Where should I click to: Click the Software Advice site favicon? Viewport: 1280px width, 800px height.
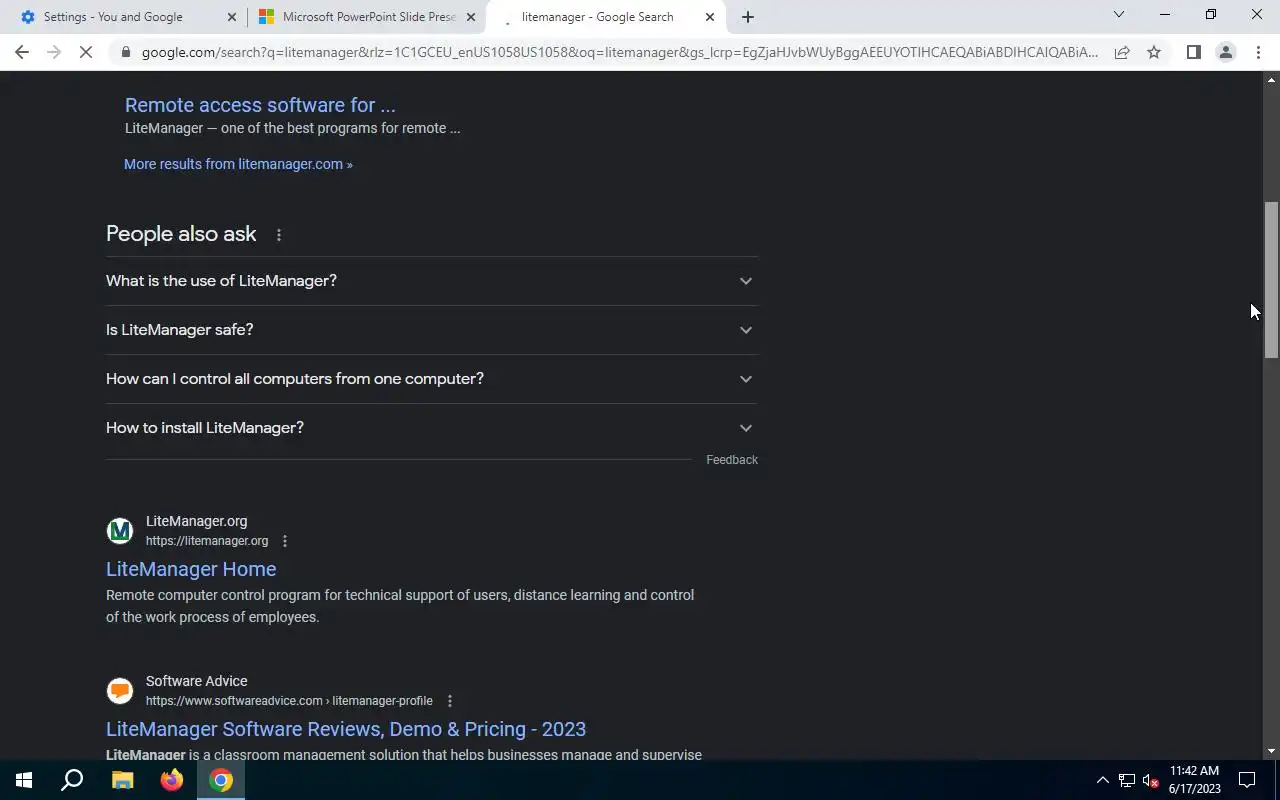(120, 691)
